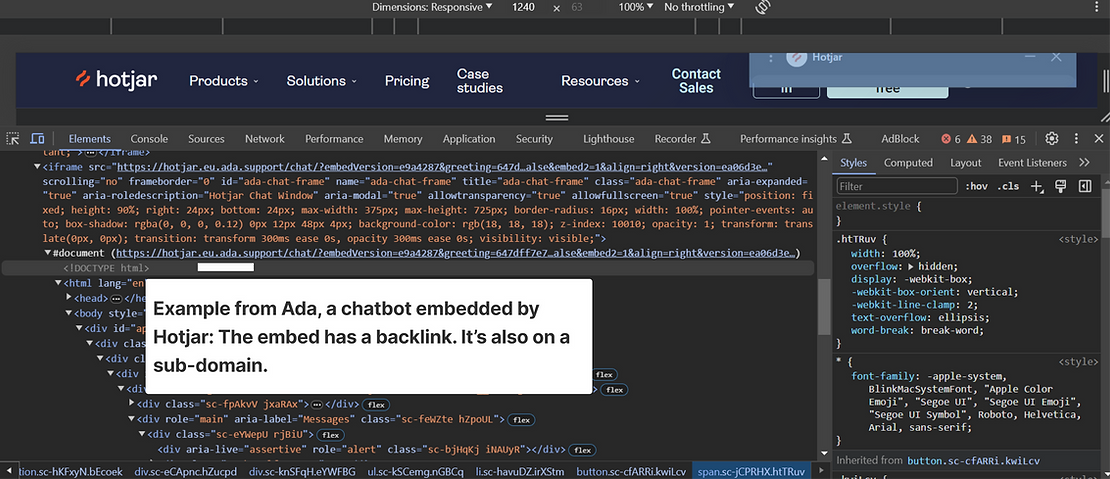The width and height of the screenshot is (1110, 479).
Task: Open the Performance tab
Action: 334,139
